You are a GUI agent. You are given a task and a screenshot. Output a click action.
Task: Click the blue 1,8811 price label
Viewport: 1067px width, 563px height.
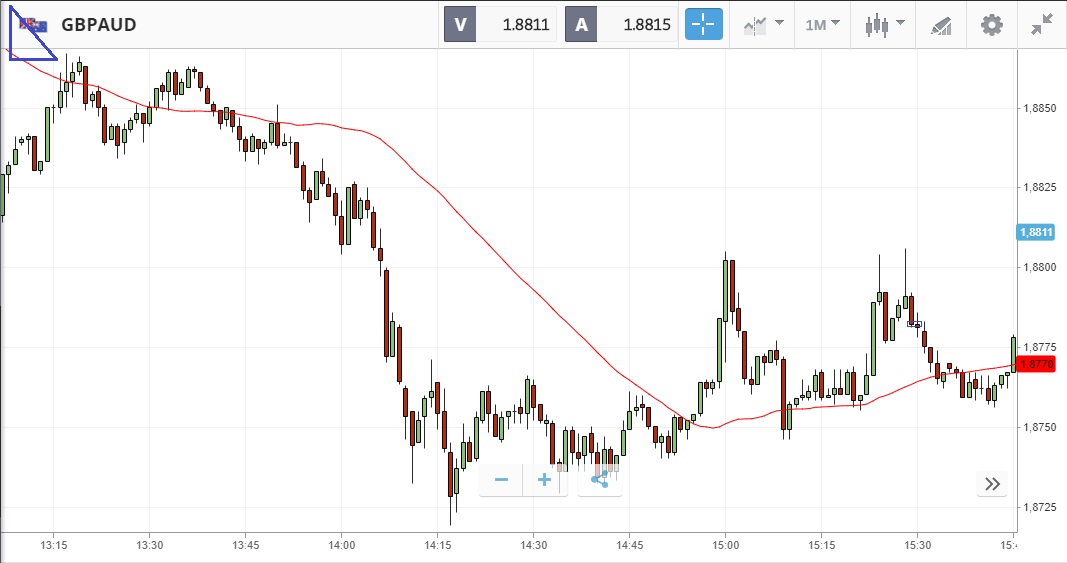[x=1036, y=232]
